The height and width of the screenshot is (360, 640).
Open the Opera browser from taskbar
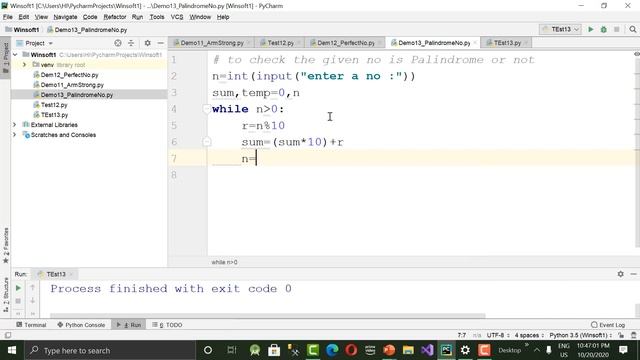click(x=351, y=350)
